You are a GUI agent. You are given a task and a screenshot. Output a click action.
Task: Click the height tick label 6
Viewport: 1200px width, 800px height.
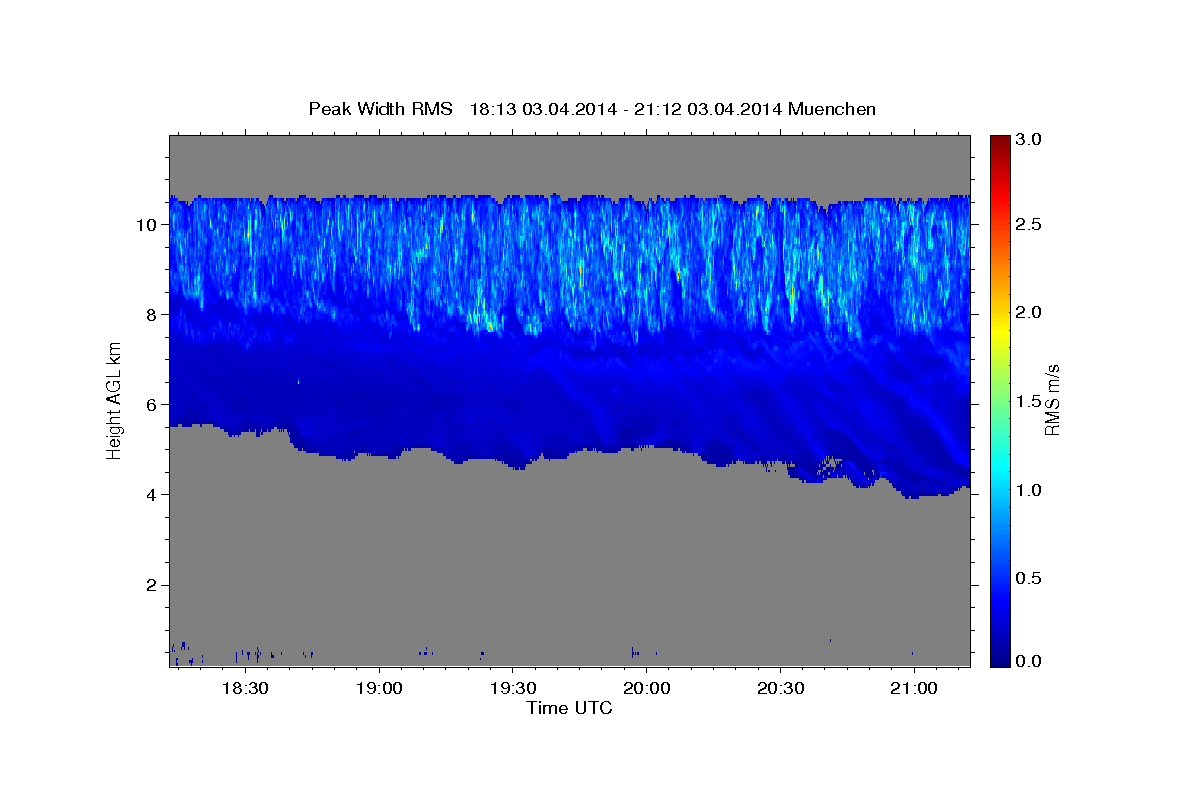pyautogui.click(x=152, y=405)
